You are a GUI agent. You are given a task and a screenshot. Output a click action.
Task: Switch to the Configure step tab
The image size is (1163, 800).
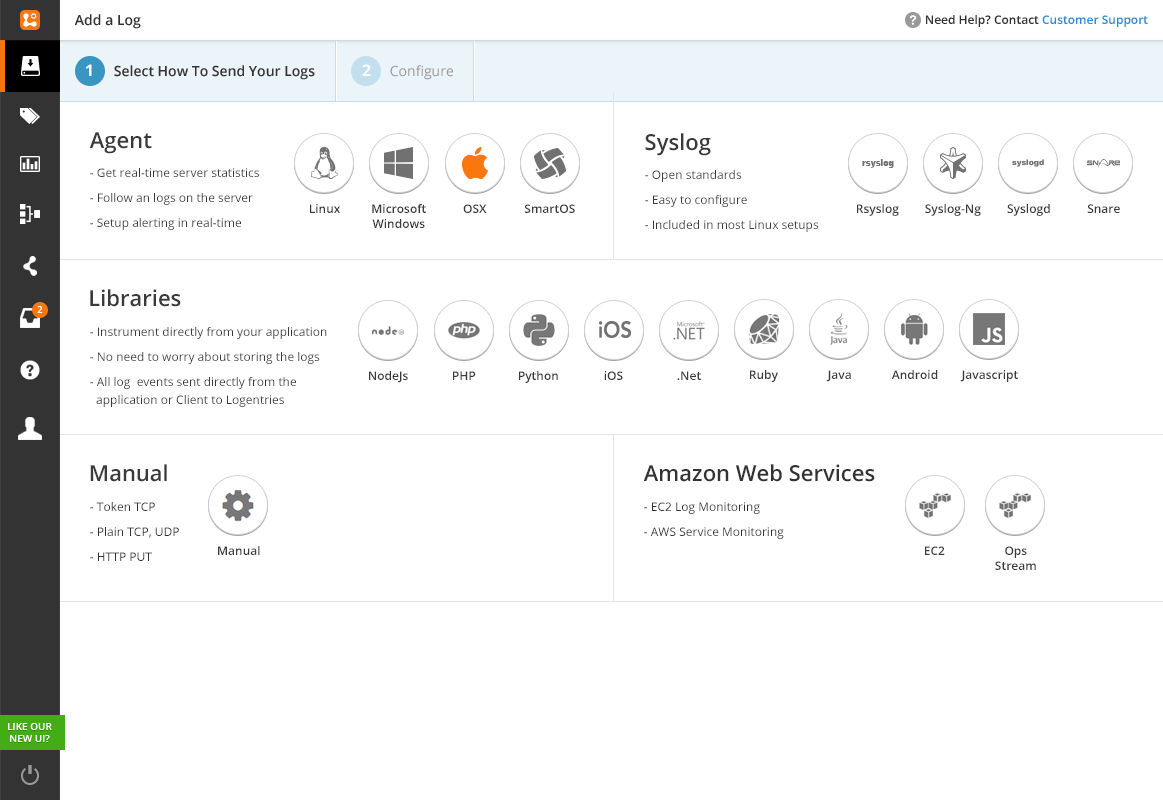[x=404, y=71]
